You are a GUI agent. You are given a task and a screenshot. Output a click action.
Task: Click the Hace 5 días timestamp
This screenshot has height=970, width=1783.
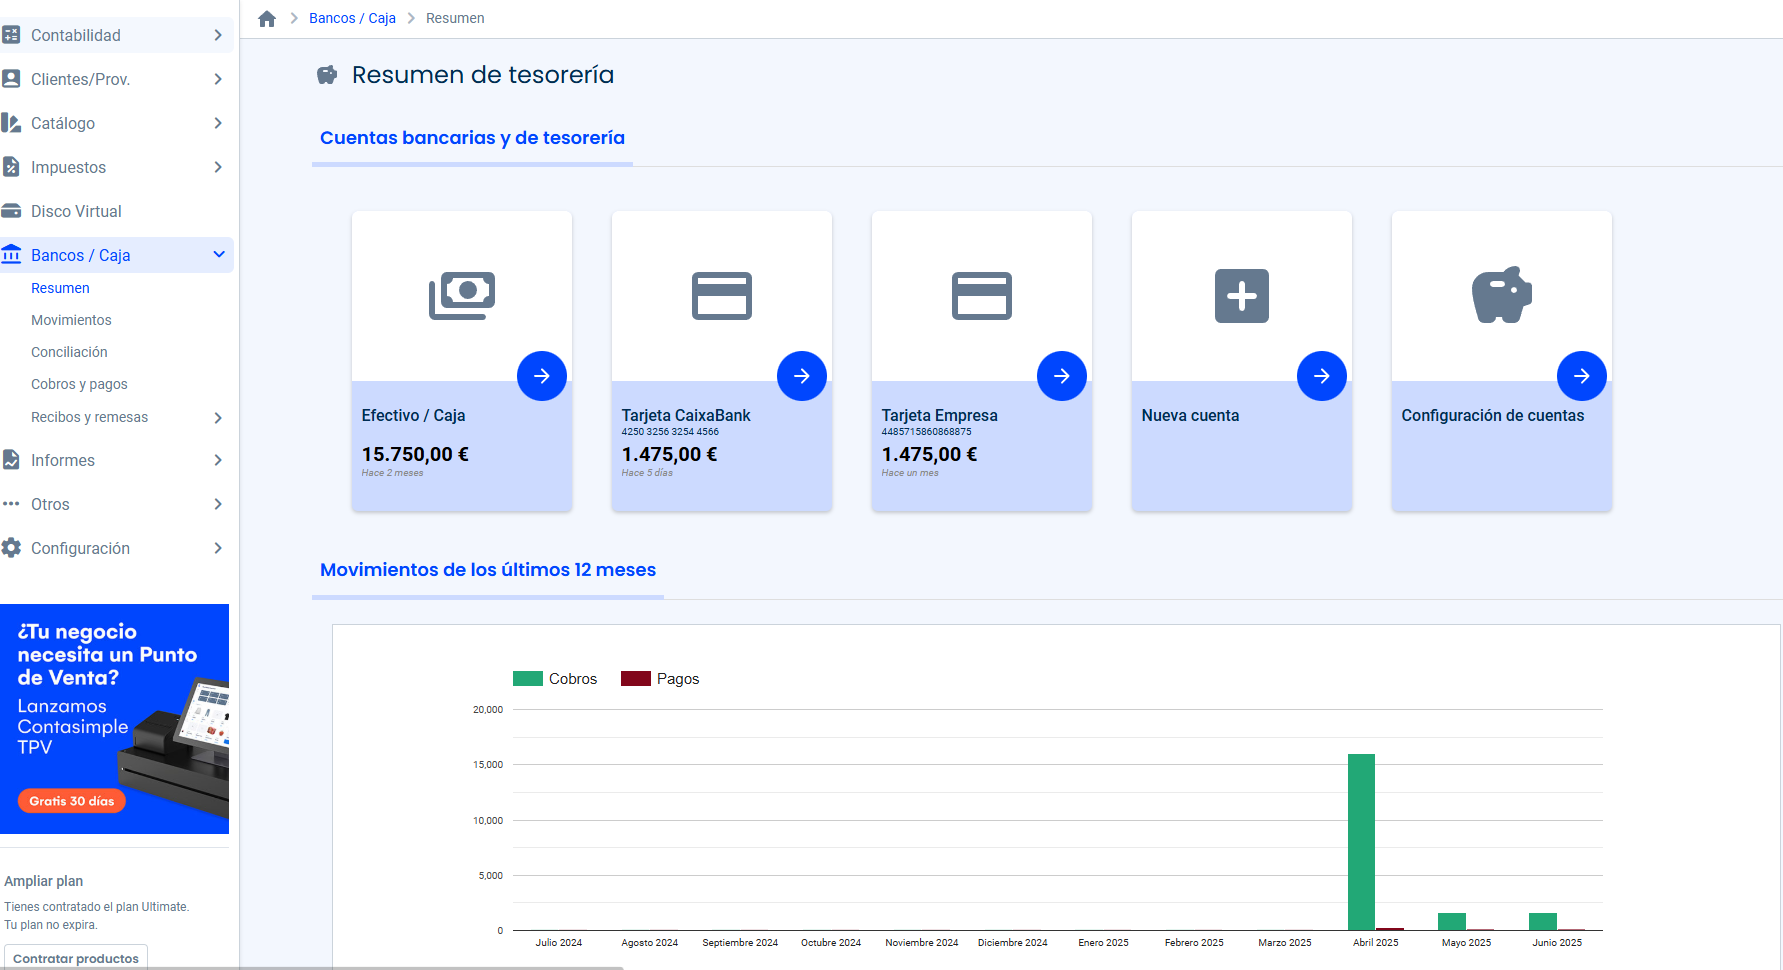[647, 473]
